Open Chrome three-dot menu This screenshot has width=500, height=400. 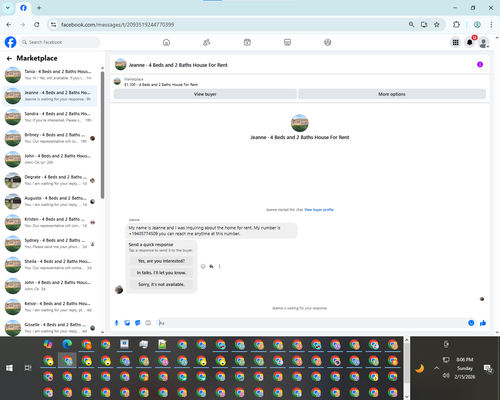coord(491,25)
